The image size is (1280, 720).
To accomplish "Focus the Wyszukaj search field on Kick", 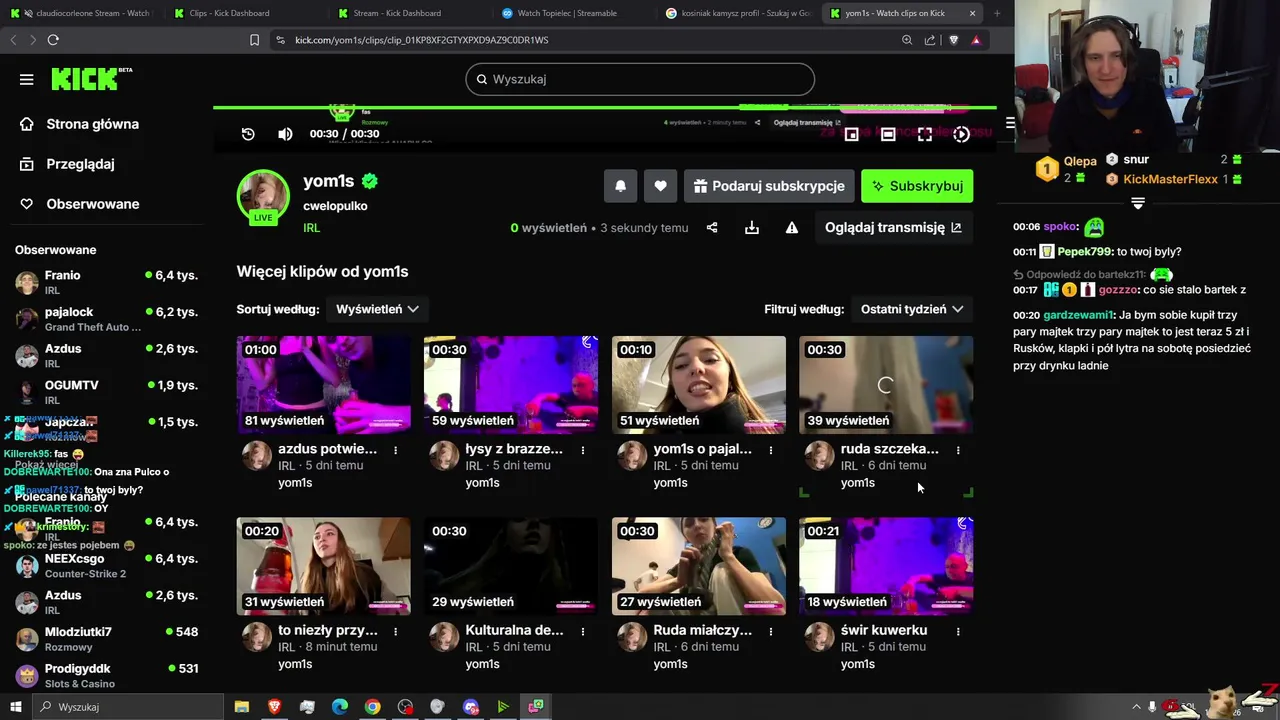I will click(640, 79).
